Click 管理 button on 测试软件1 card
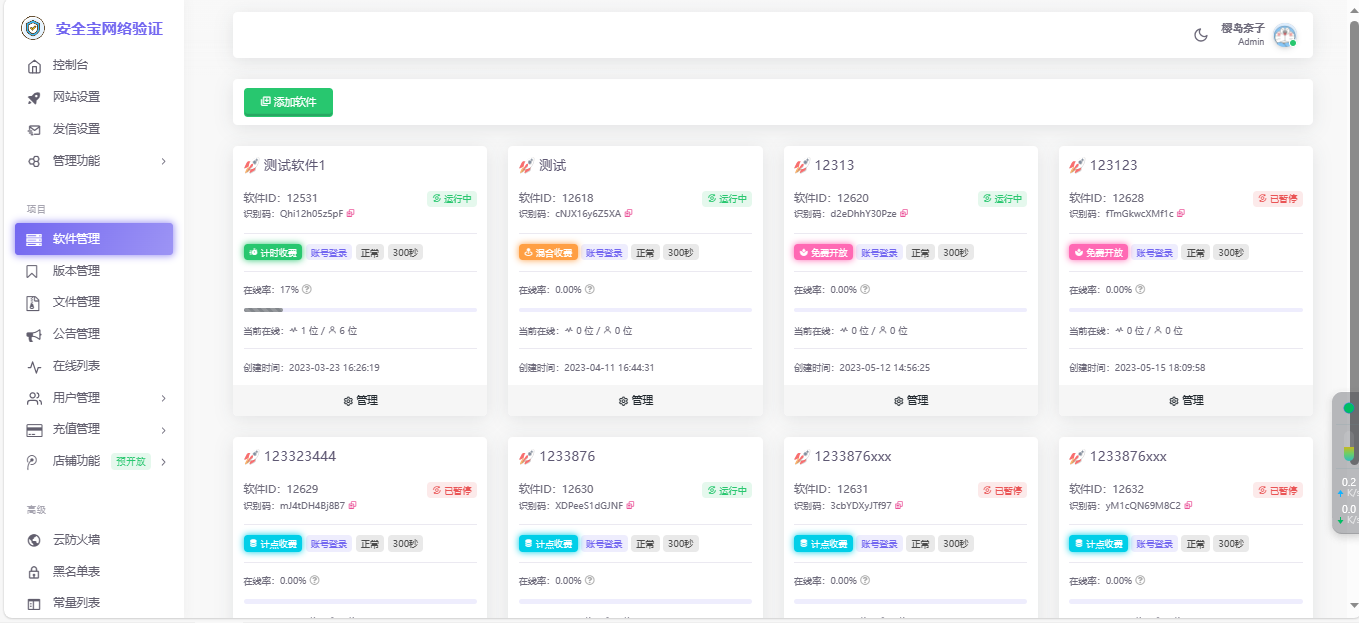The width and height of the screenshot is (1359, 623). (x=360, y=400)
